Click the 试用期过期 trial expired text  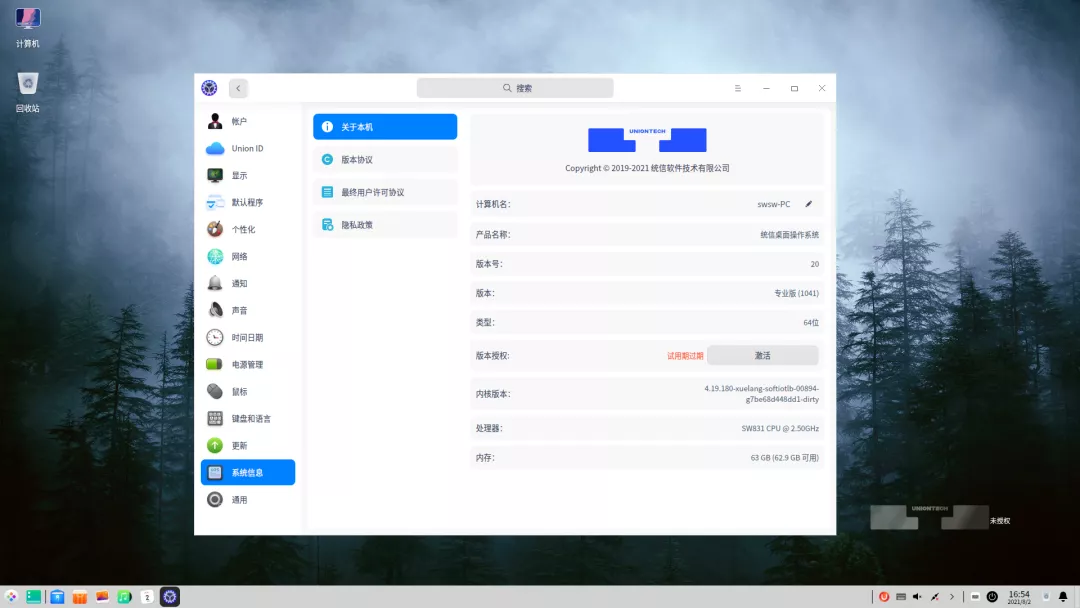(x=685, y=356)
